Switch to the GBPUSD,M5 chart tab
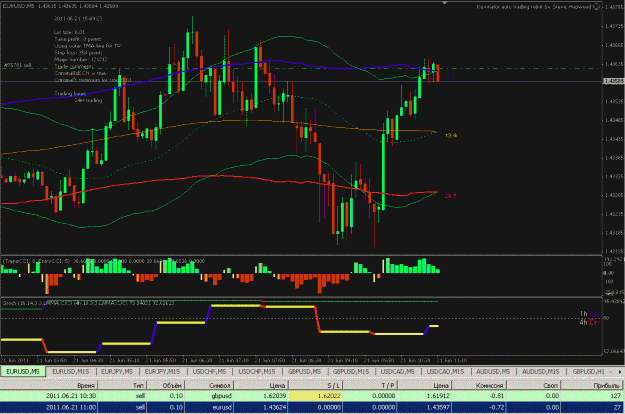Image resolution: width=625 pixels, height=414 pixels. tap(305, 371)
